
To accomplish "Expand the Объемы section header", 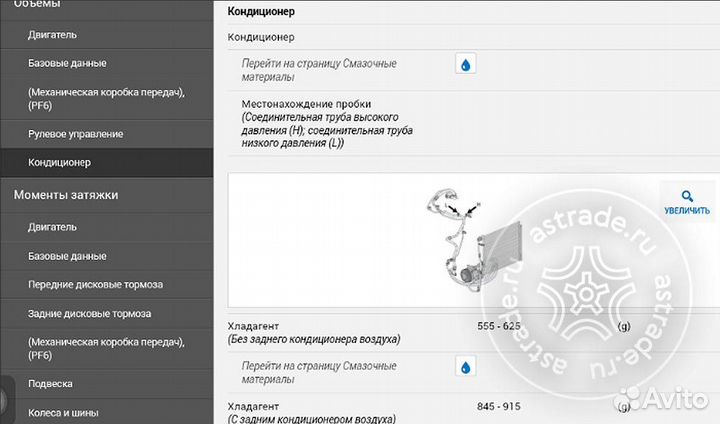I will (x=50, y=5).
